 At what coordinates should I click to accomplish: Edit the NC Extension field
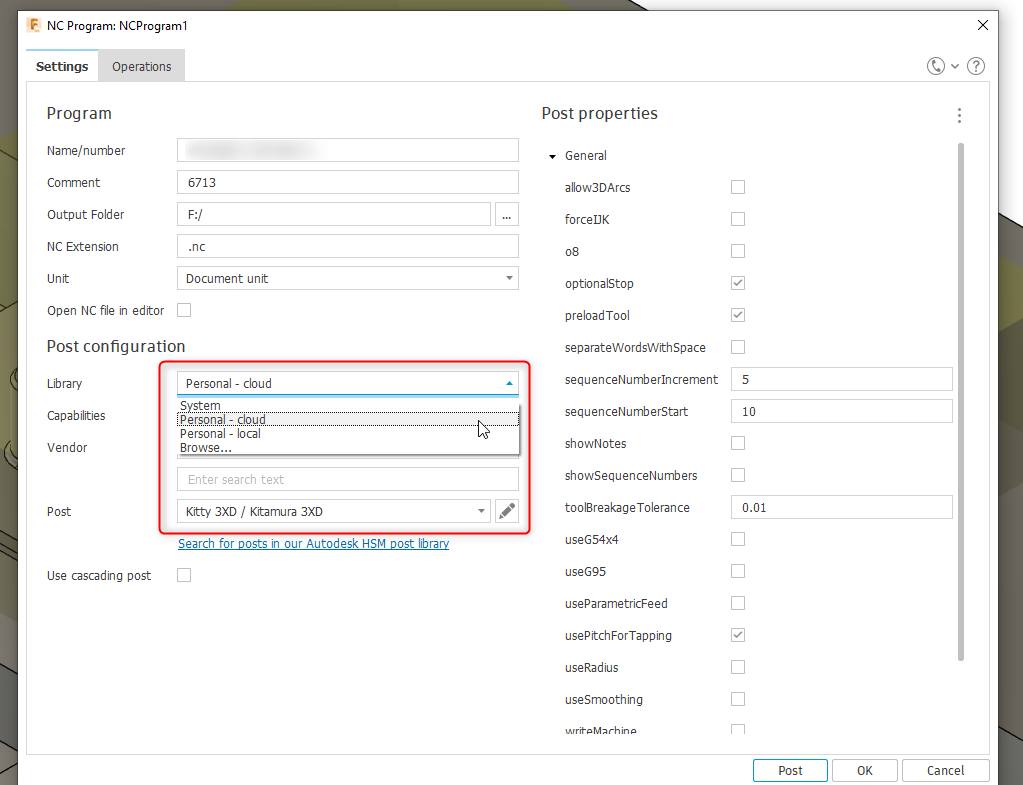click(x=348, y=246)
